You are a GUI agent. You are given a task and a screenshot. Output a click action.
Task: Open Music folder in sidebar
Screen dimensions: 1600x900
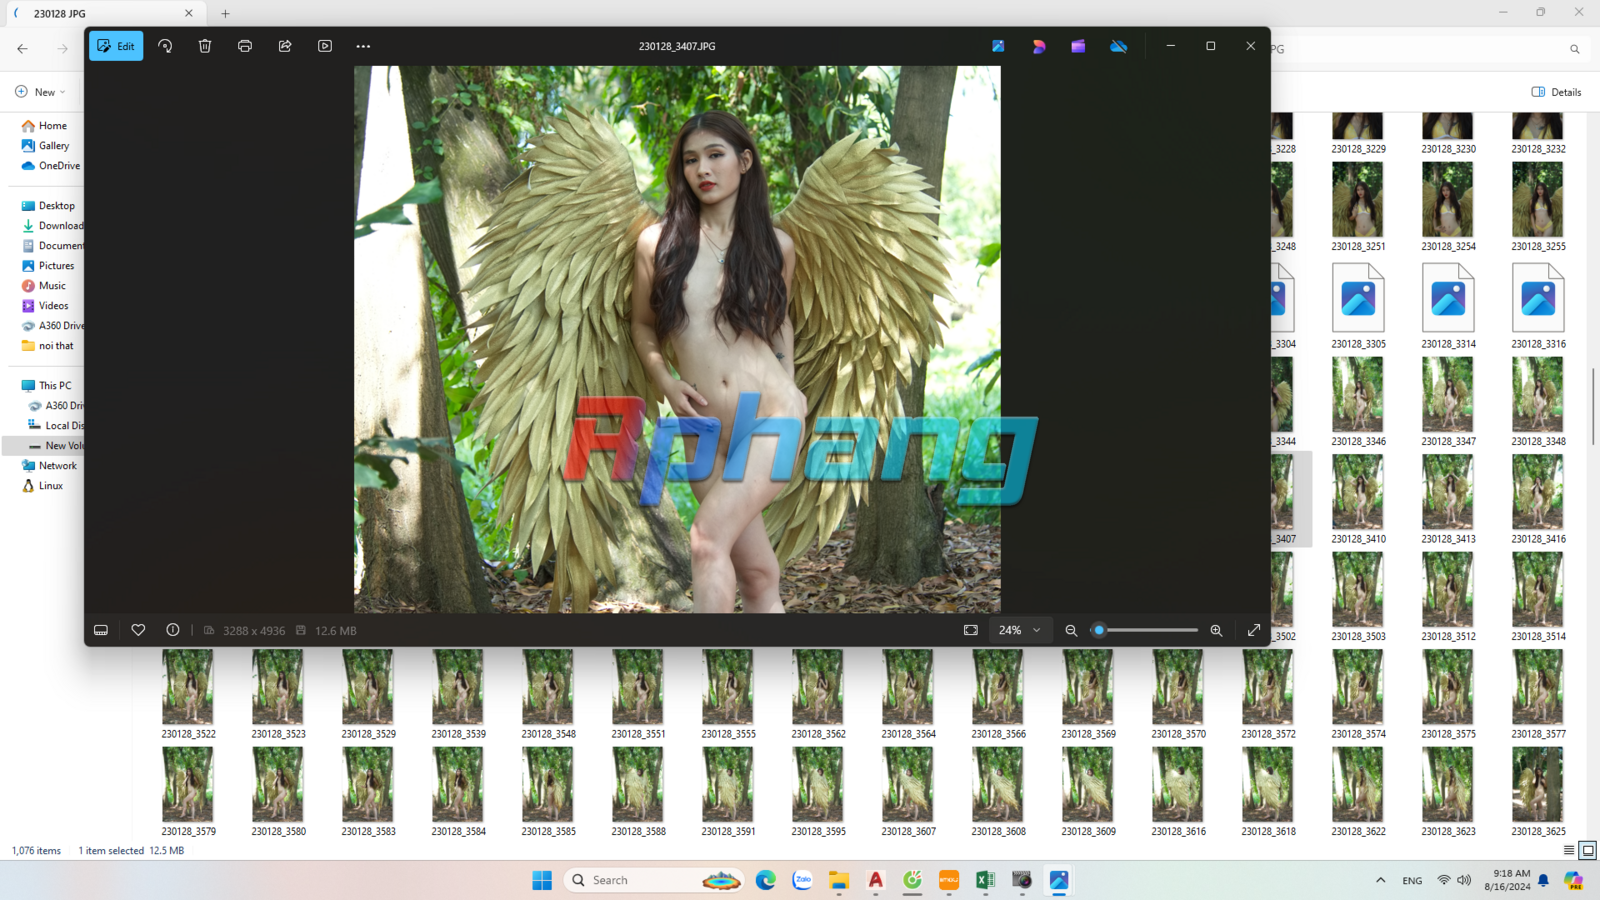(44, 286)
